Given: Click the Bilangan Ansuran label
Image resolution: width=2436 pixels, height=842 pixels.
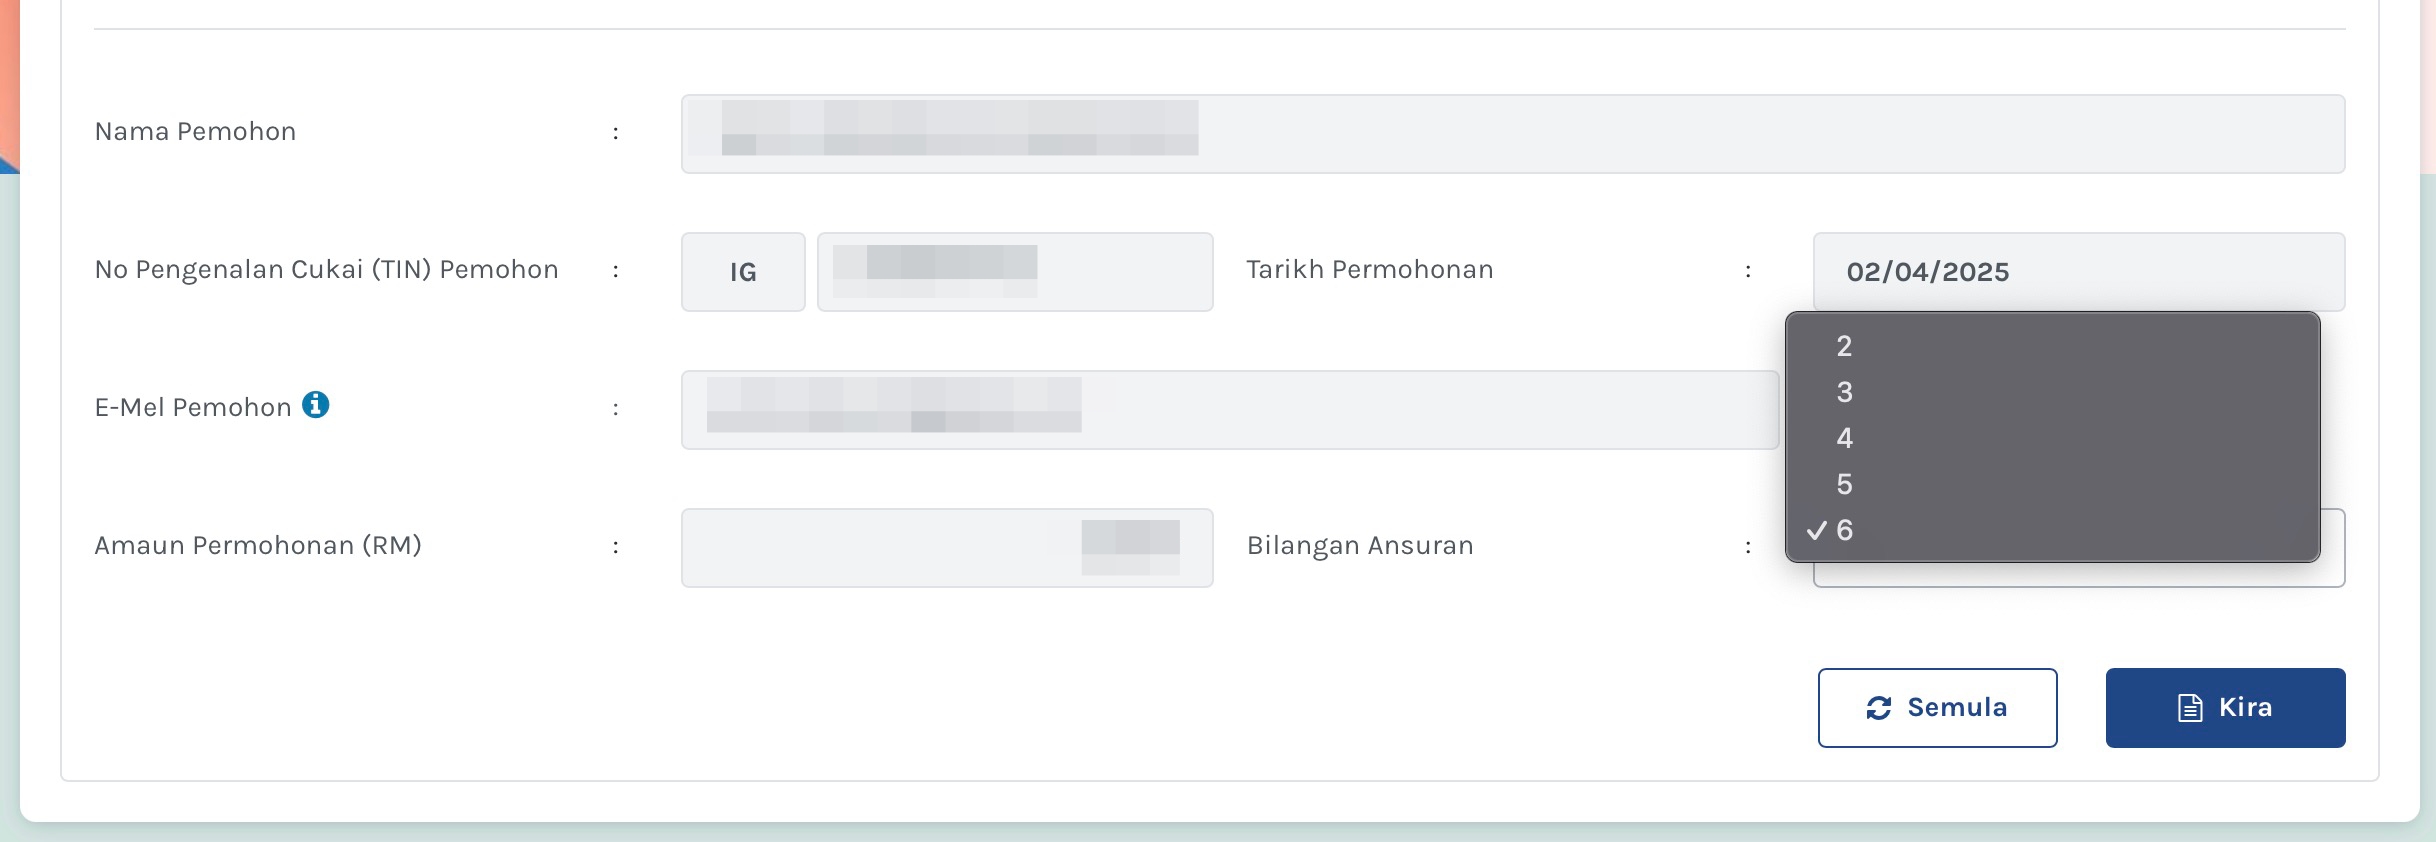Looking at the screenshot, I should click(1360, 545).
